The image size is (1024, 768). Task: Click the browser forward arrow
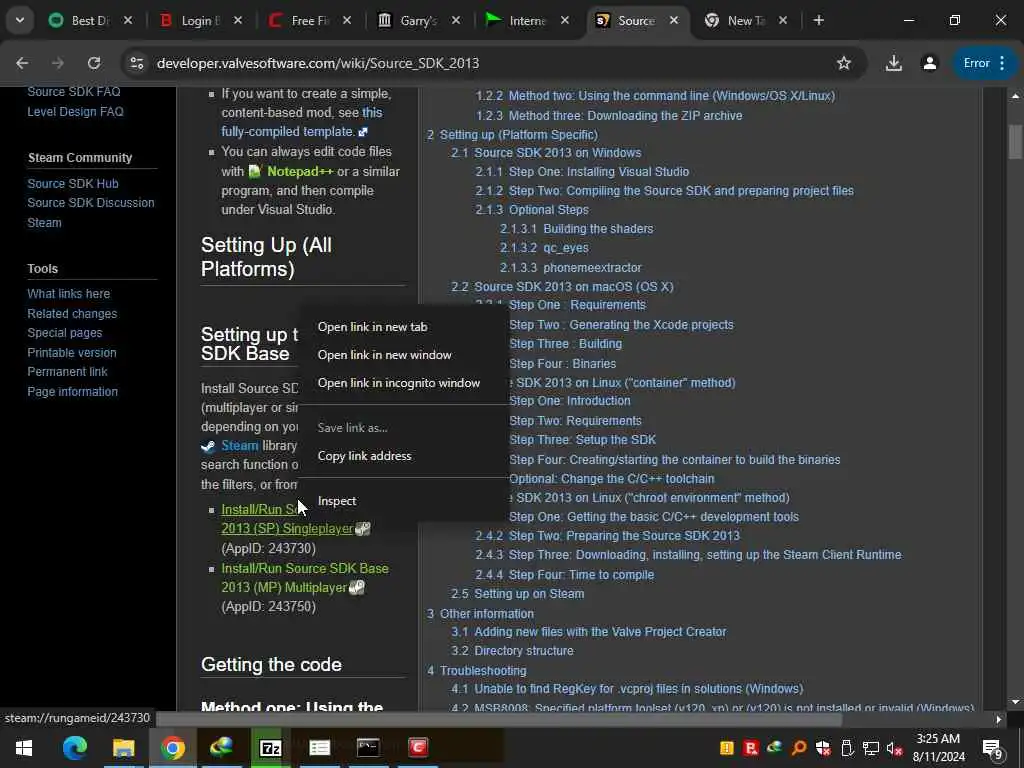tap(58, 63)
